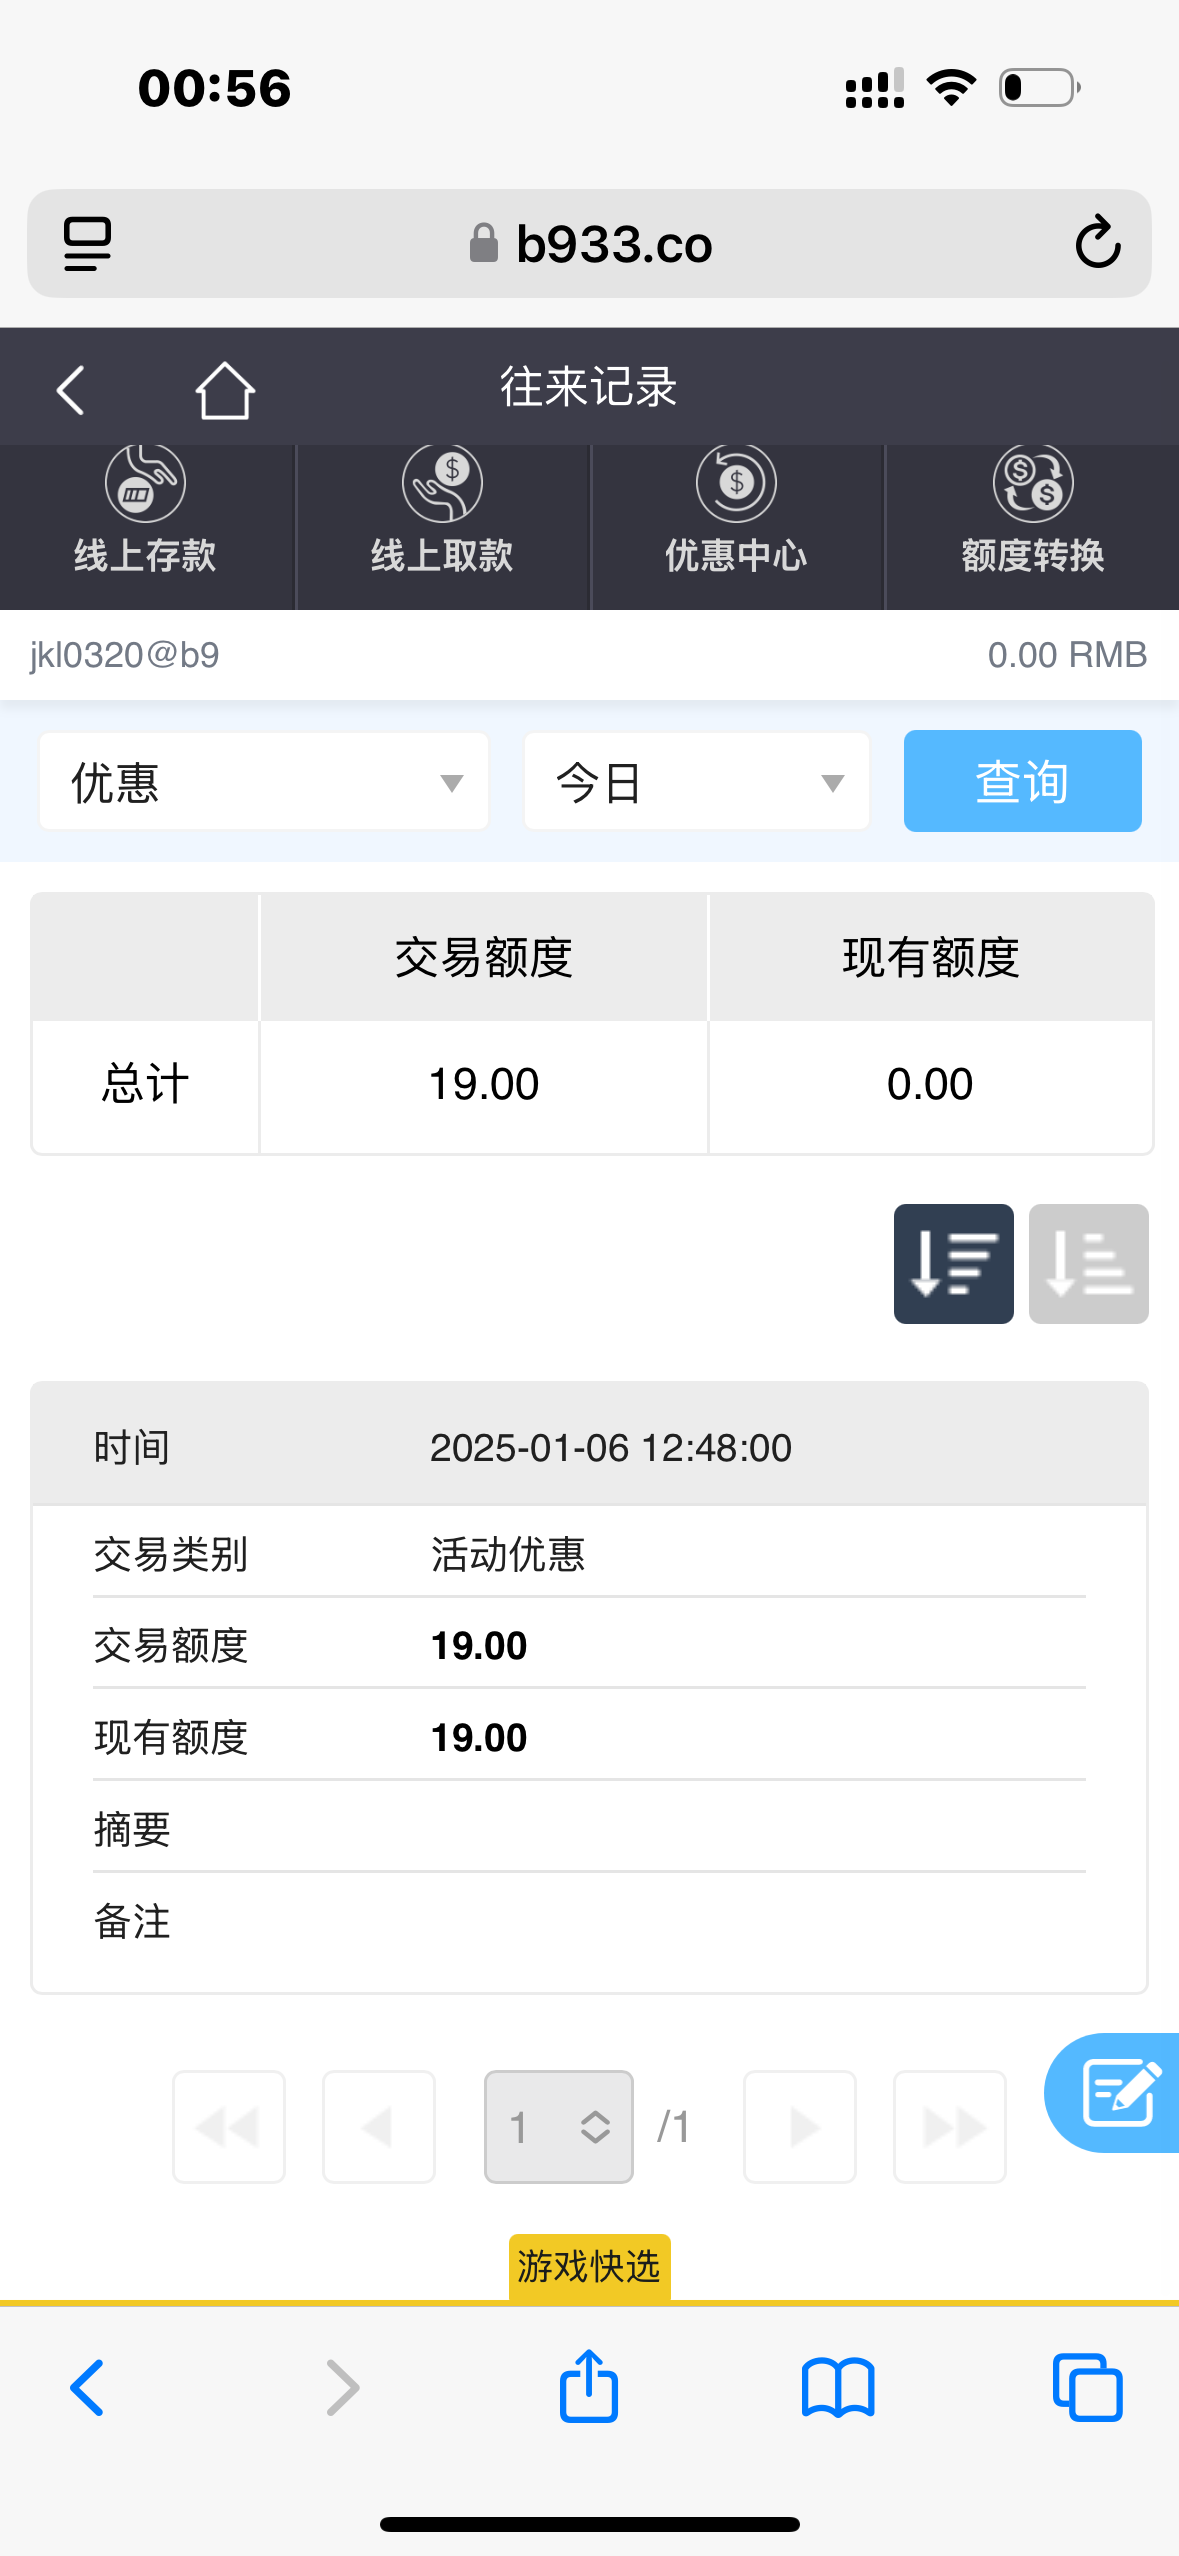
Task: Tap the home icon in header
Action: (224, 390)
